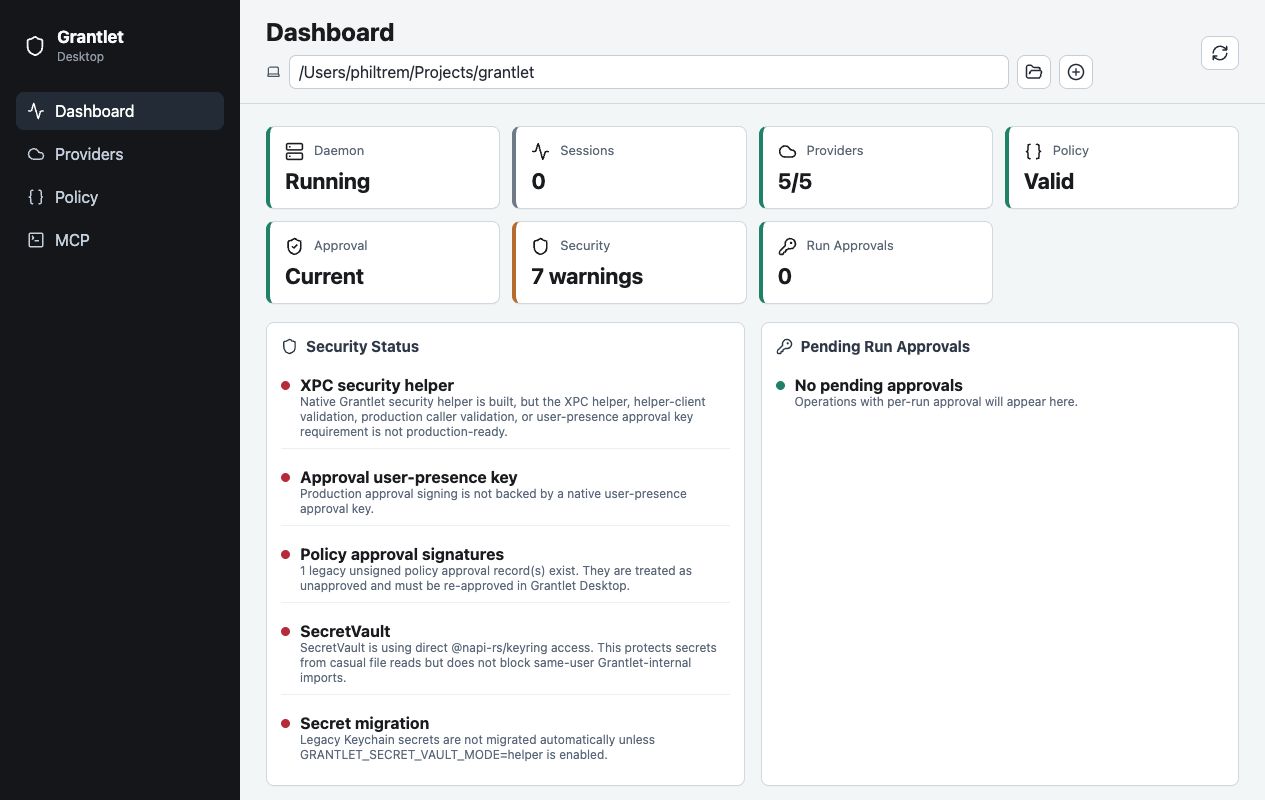Click the MCP terminal icon in sidebar
This screenshot has height=800, width=1265.
point(36,240)
